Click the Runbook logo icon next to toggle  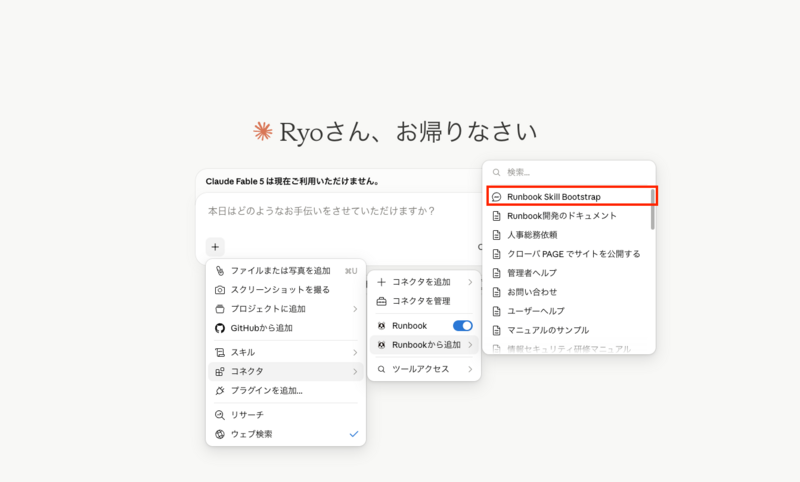381,326
